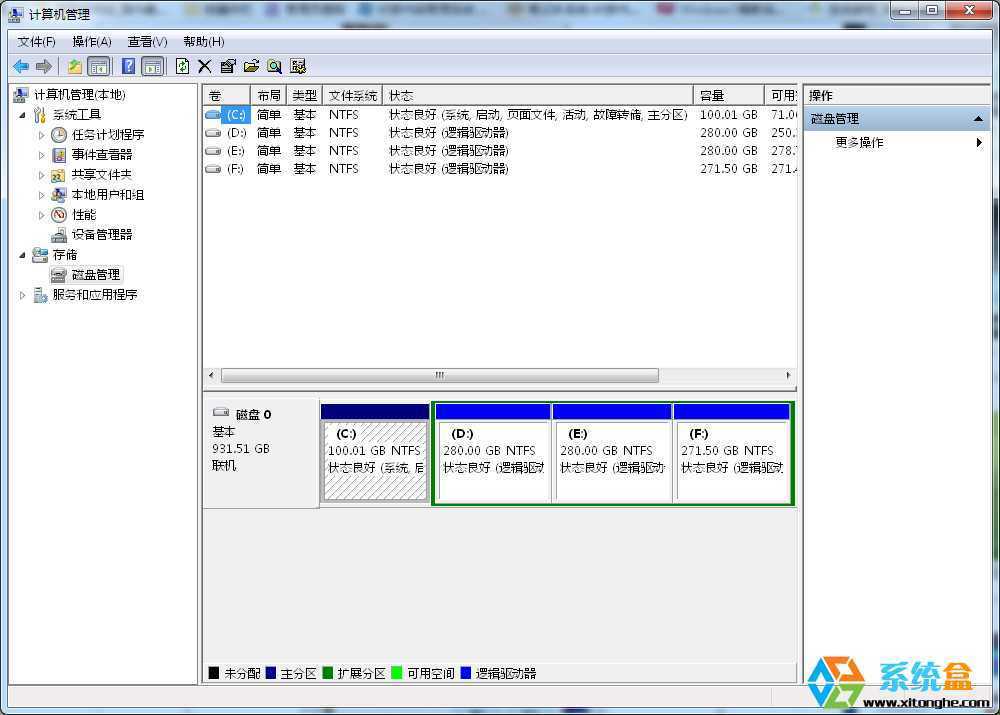Click the 280.00 GB capacity of (D:)
This screenshot has height=715, width=1000.
(728, 133)
